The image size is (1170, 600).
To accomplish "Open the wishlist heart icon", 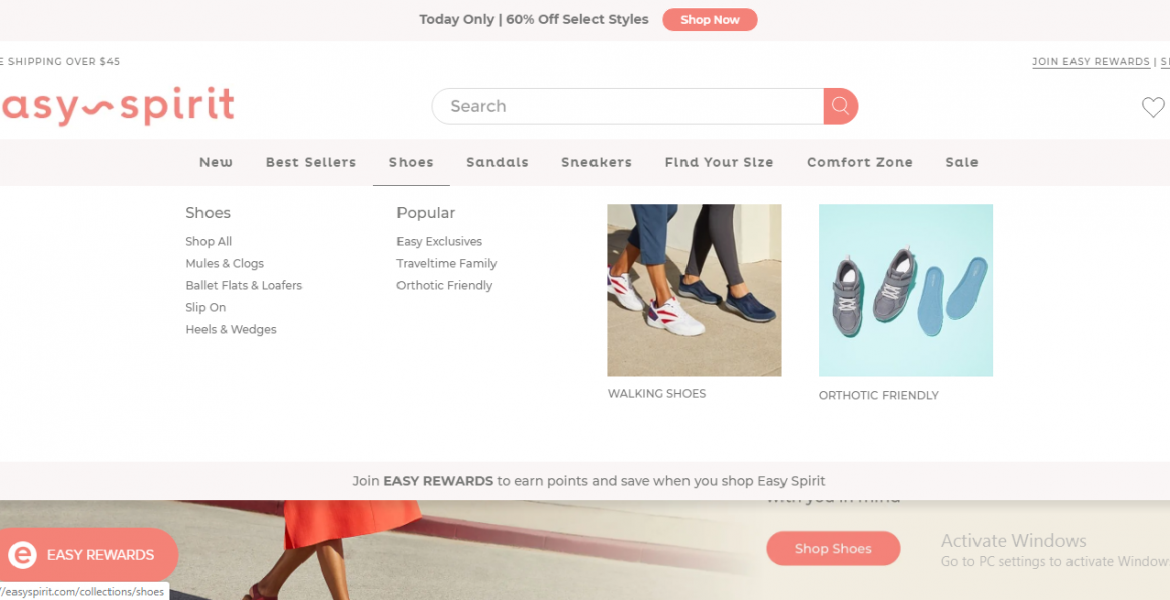I will [1153, 107].
